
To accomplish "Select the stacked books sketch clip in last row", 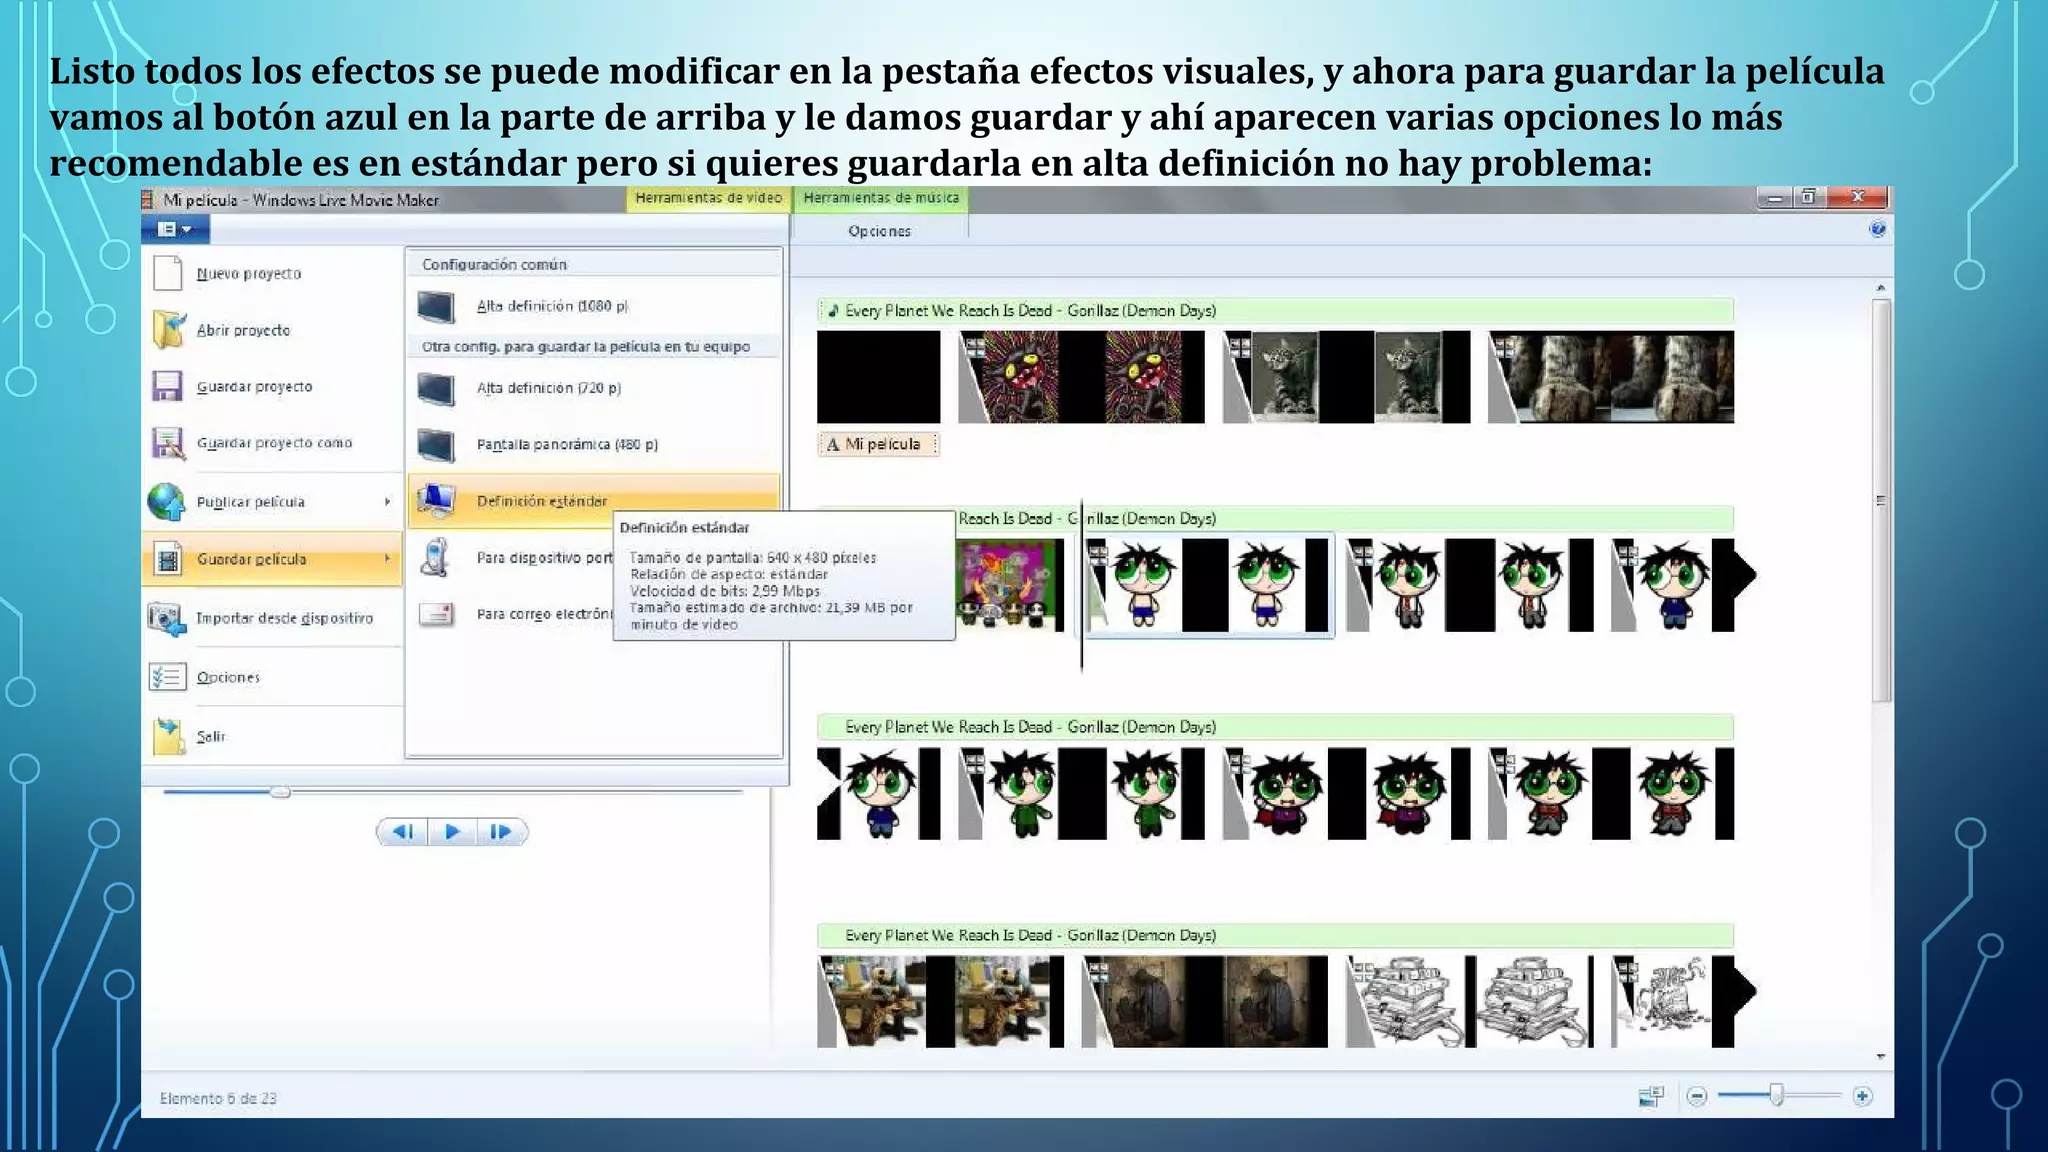I will 1469,1001.
